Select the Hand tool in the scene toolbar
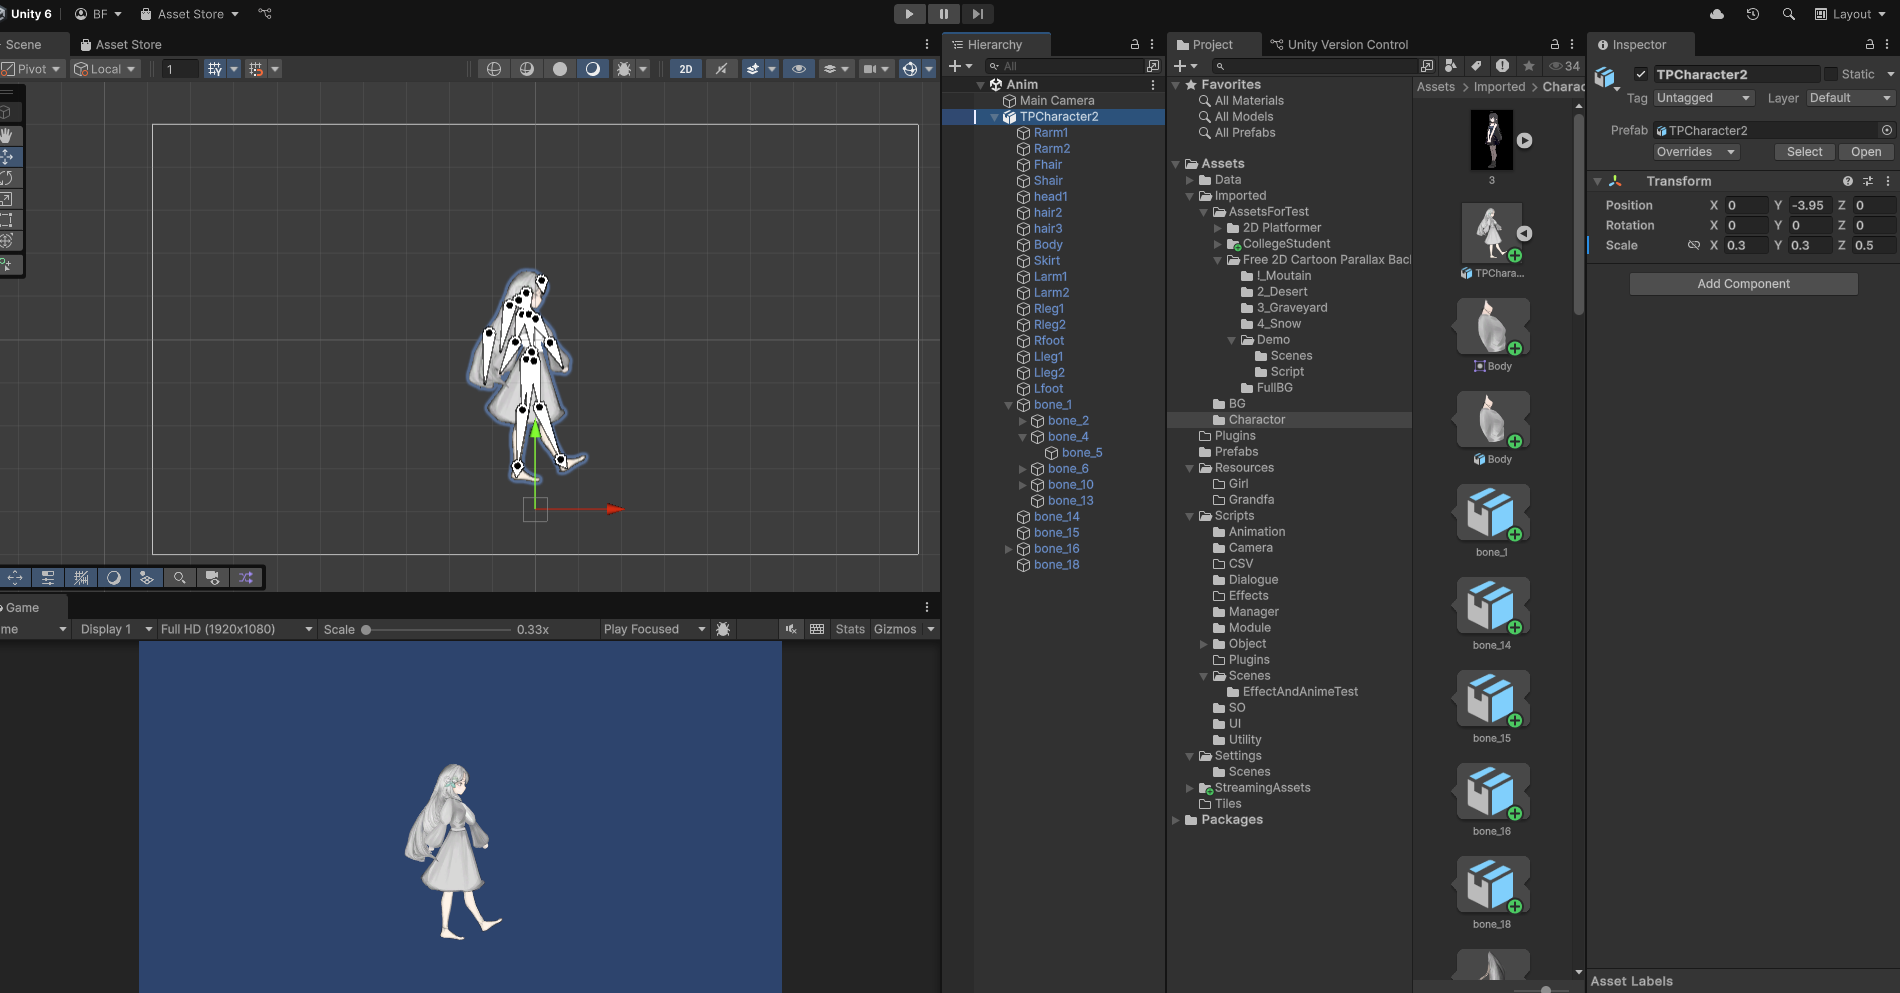Image resolution: width=1900 pixels, height=993 pixels. (7, 135)
